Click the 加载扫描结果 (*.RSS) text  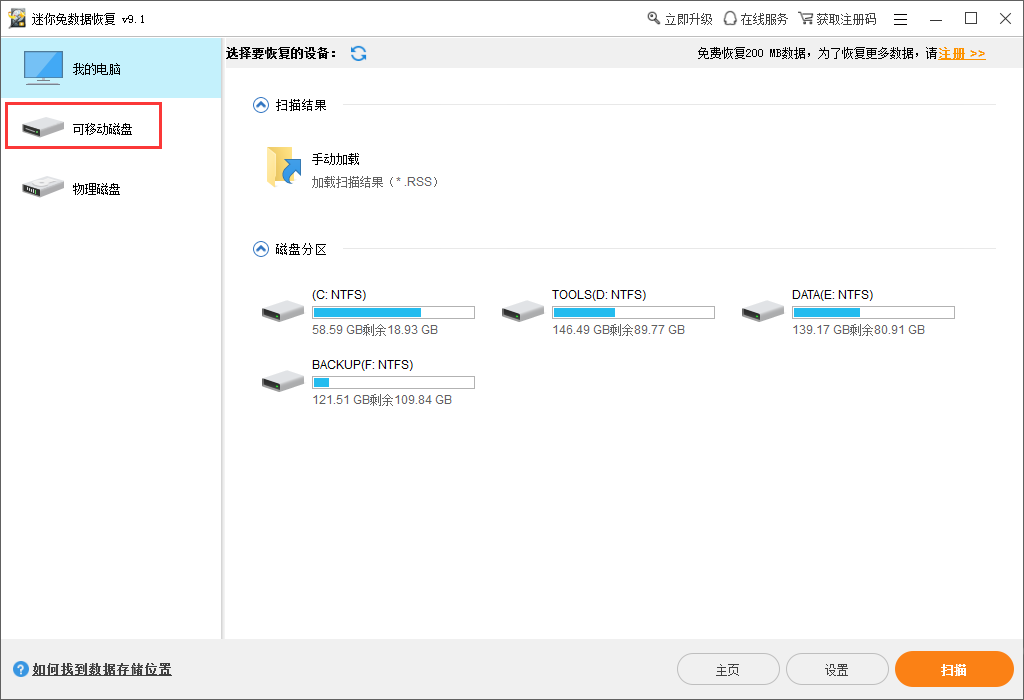click(x=375, y=182)
